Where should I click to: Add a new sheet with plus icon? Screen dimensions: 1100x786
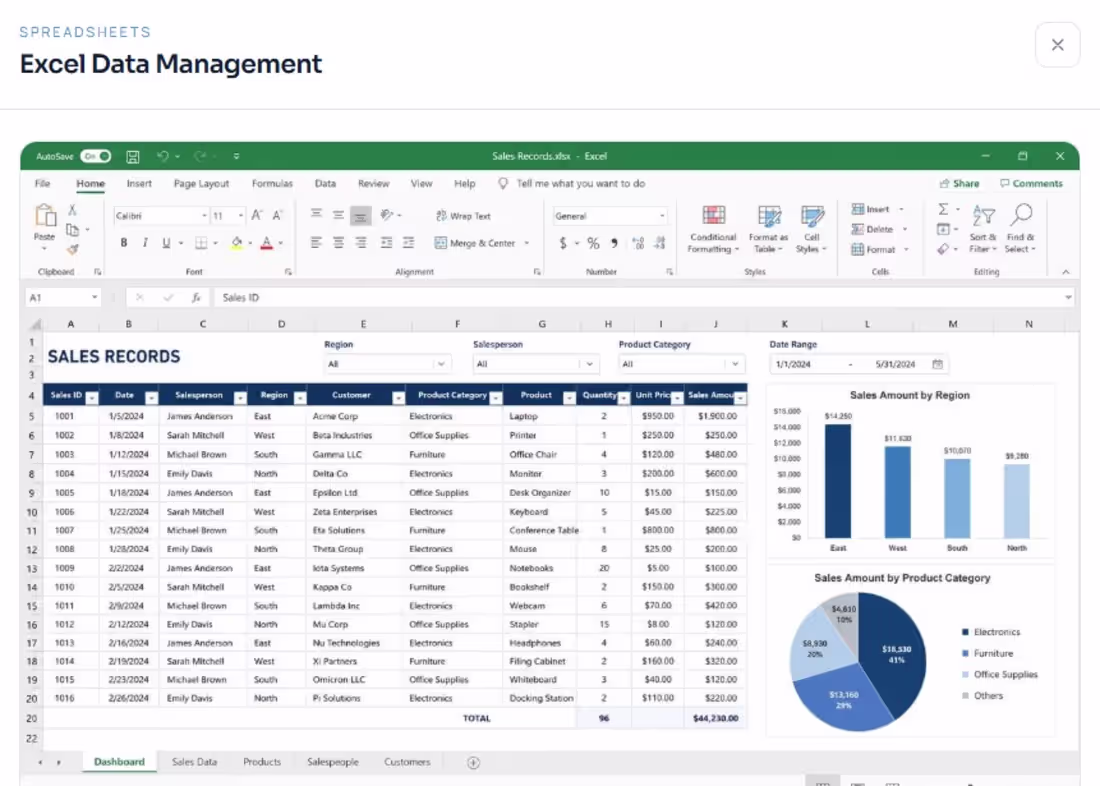(474, 763)
